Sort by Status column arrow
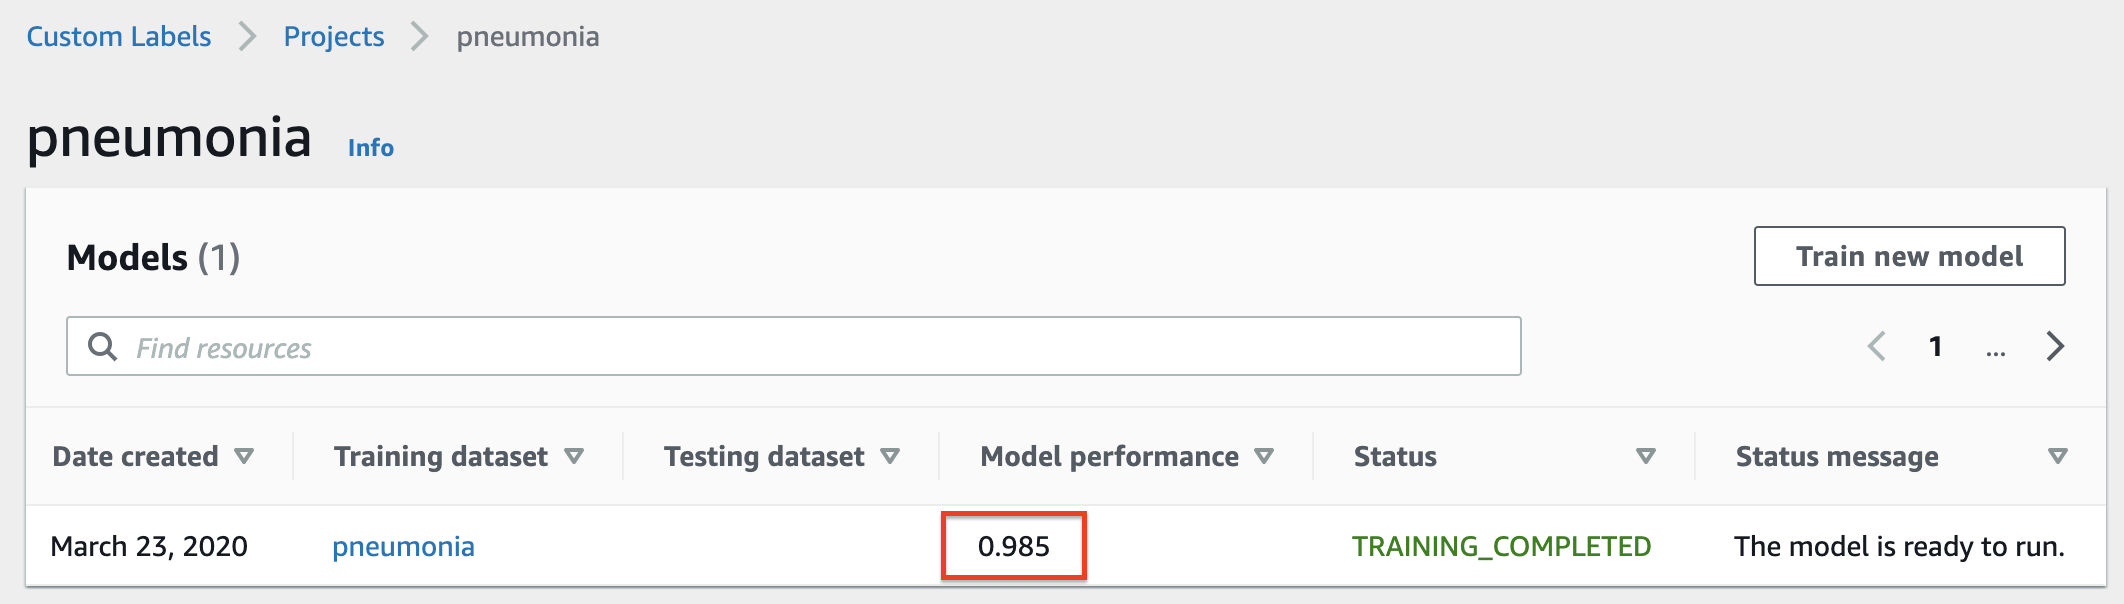This screenshot has width=2124, height=604. click(x=1645, y=456)
